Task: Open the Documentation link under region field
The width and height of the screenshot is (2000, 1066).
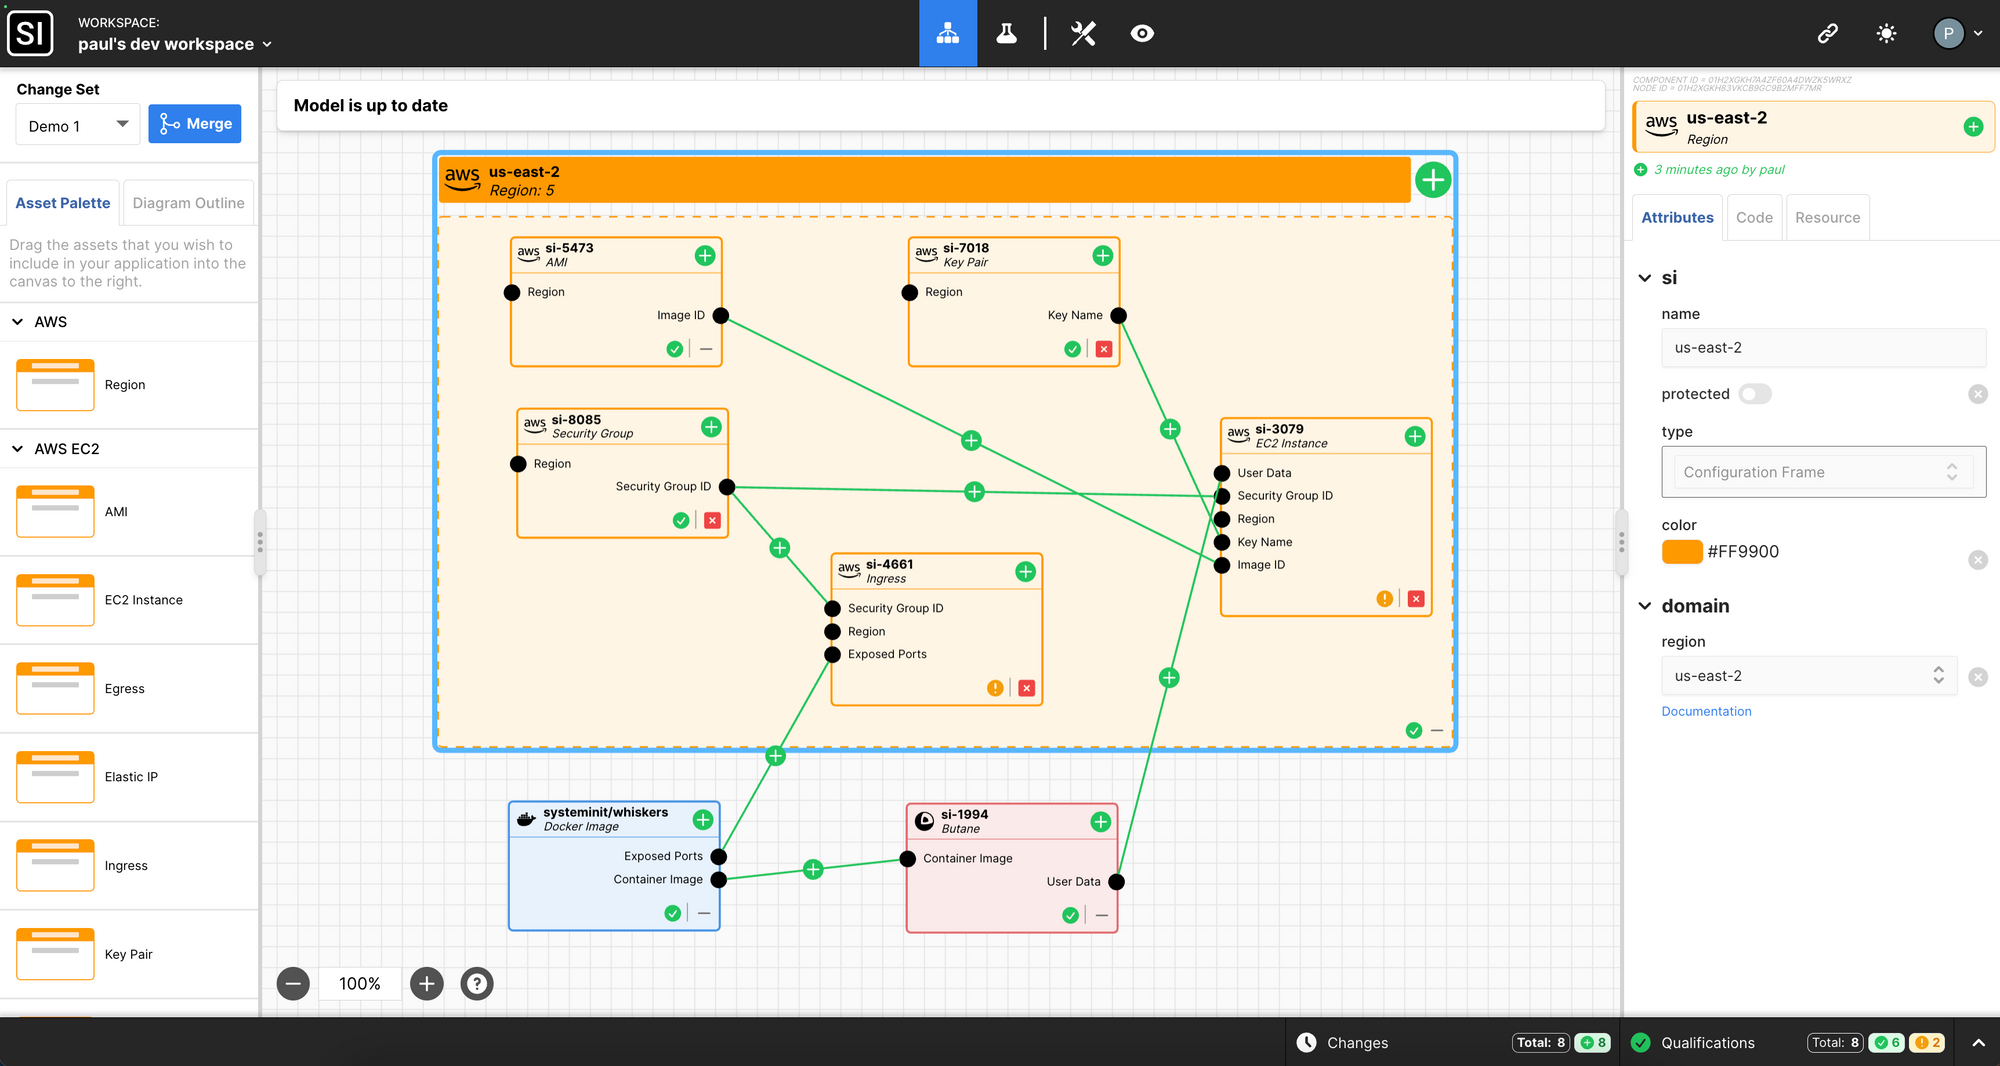Action: [x=1706, y=711]
